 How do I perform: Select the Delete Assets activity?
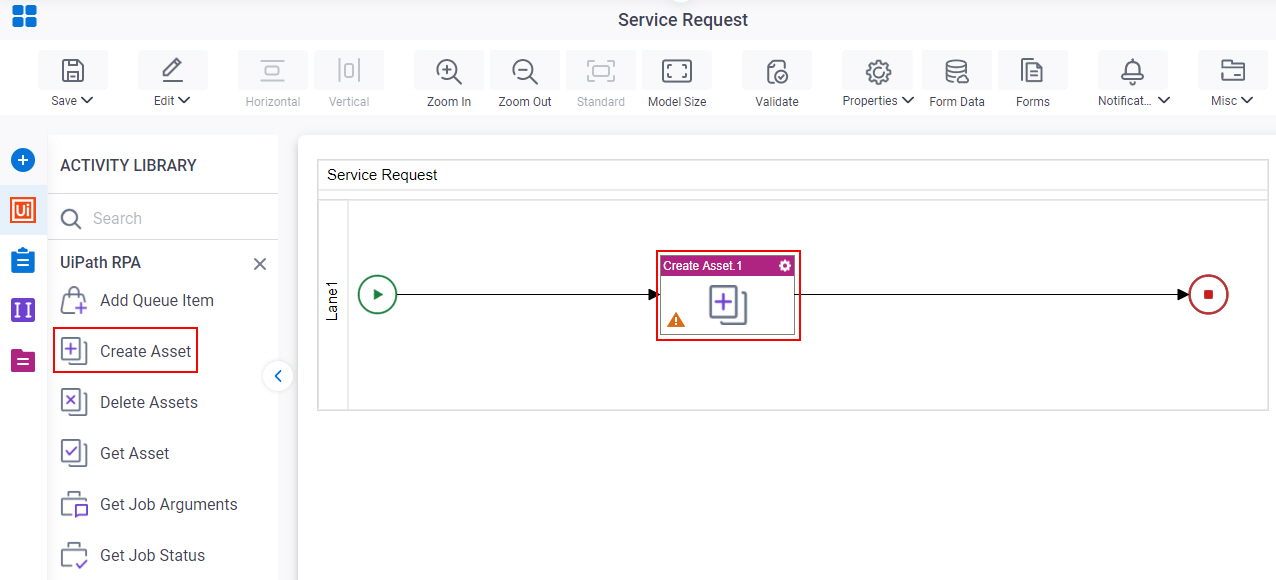click(129, 402)
